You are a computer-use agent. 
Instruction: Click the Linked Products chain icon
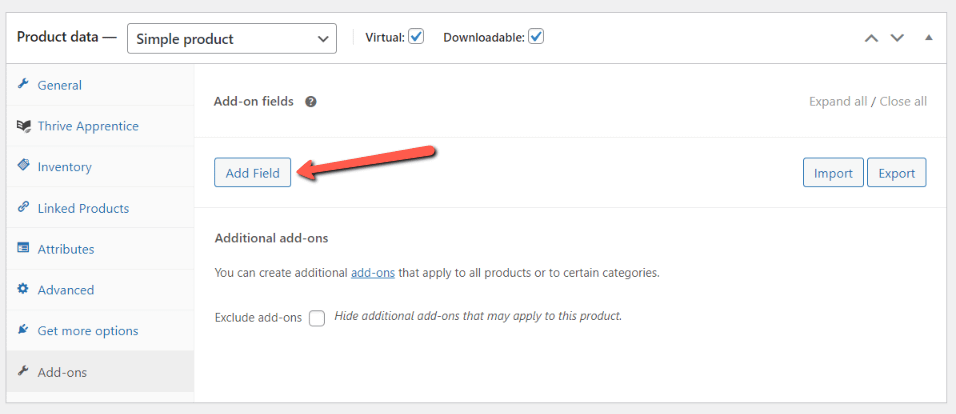coord(23,208)
